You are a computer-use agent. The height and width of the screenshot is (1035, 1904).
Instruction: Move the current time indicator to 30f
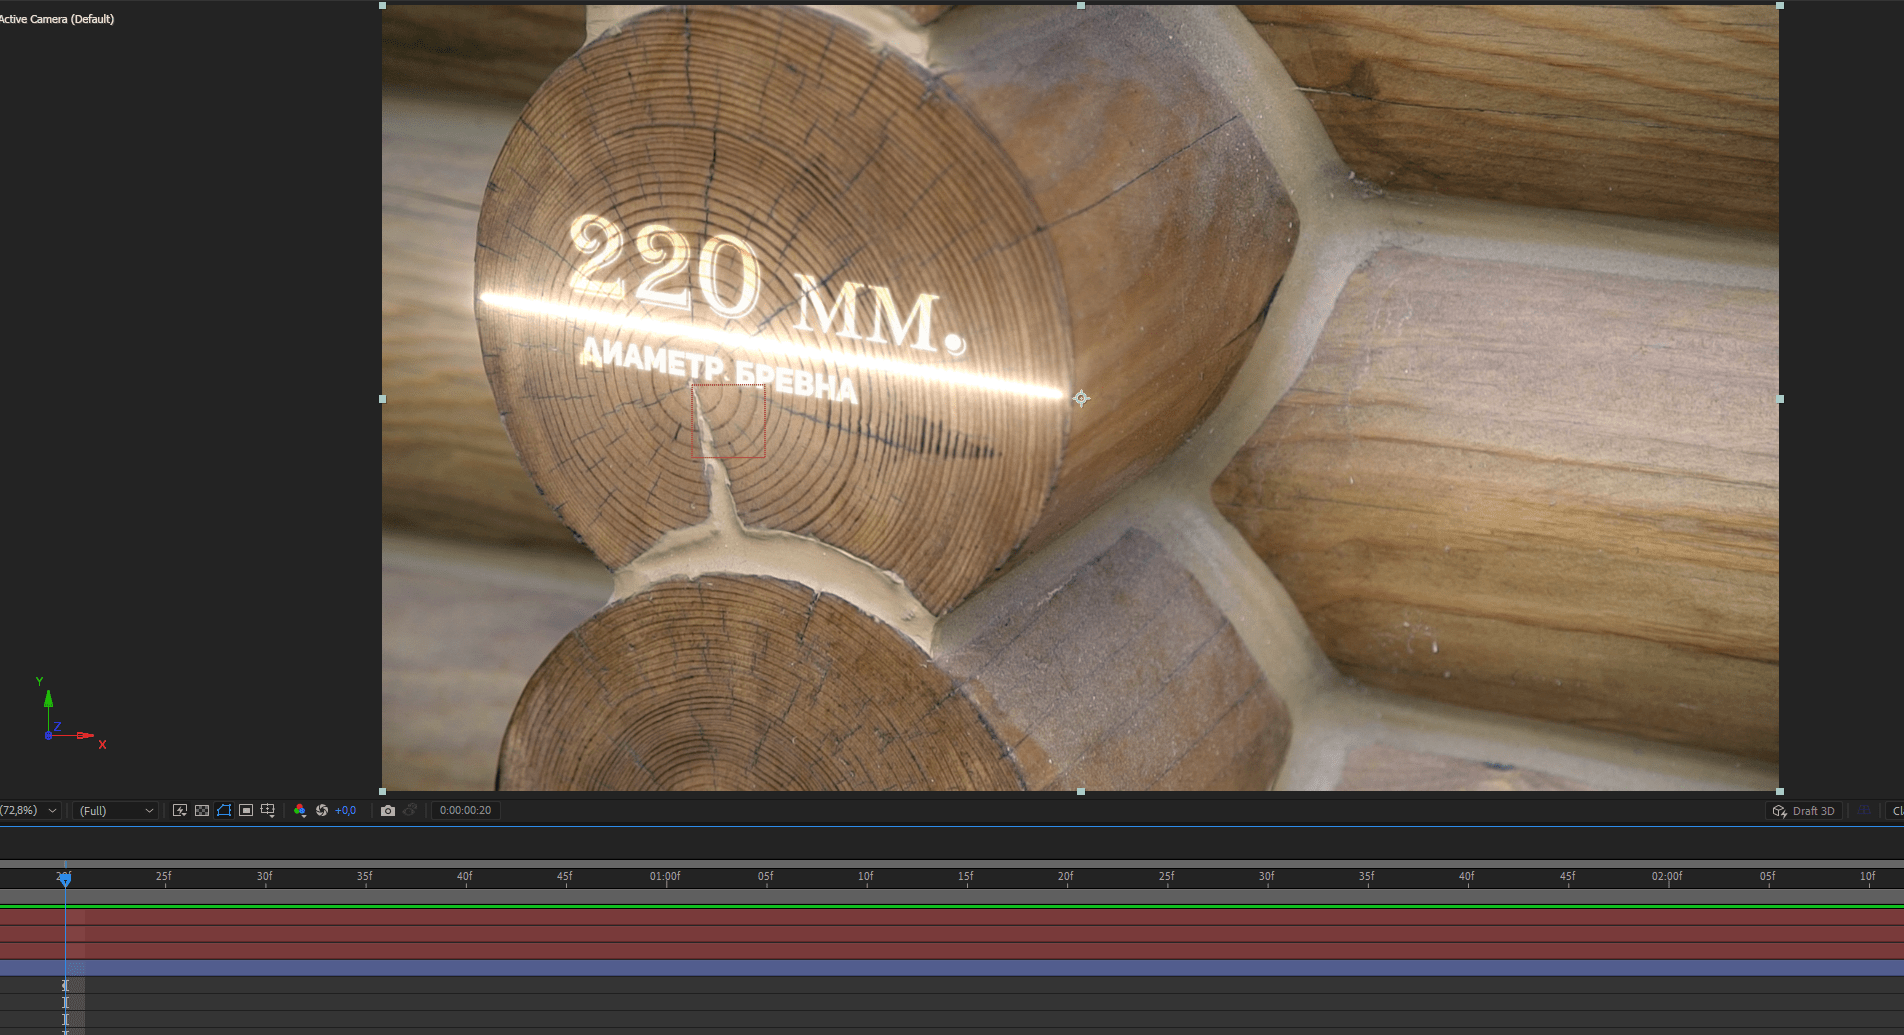point(264,879)
